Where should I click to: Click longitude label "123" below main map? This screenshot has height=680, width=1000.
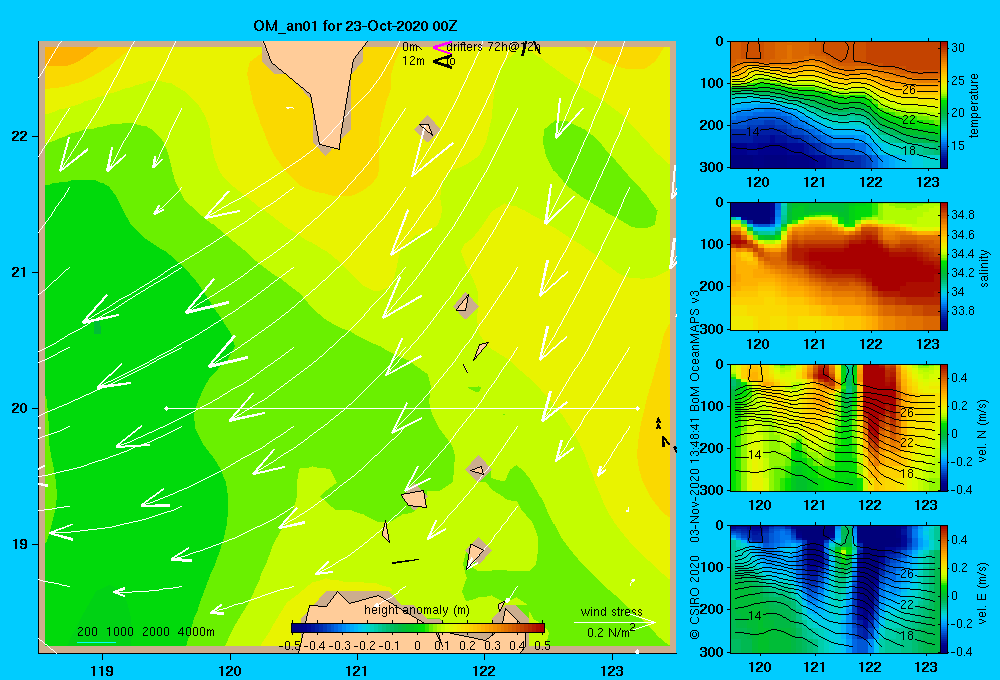point(612,670)
